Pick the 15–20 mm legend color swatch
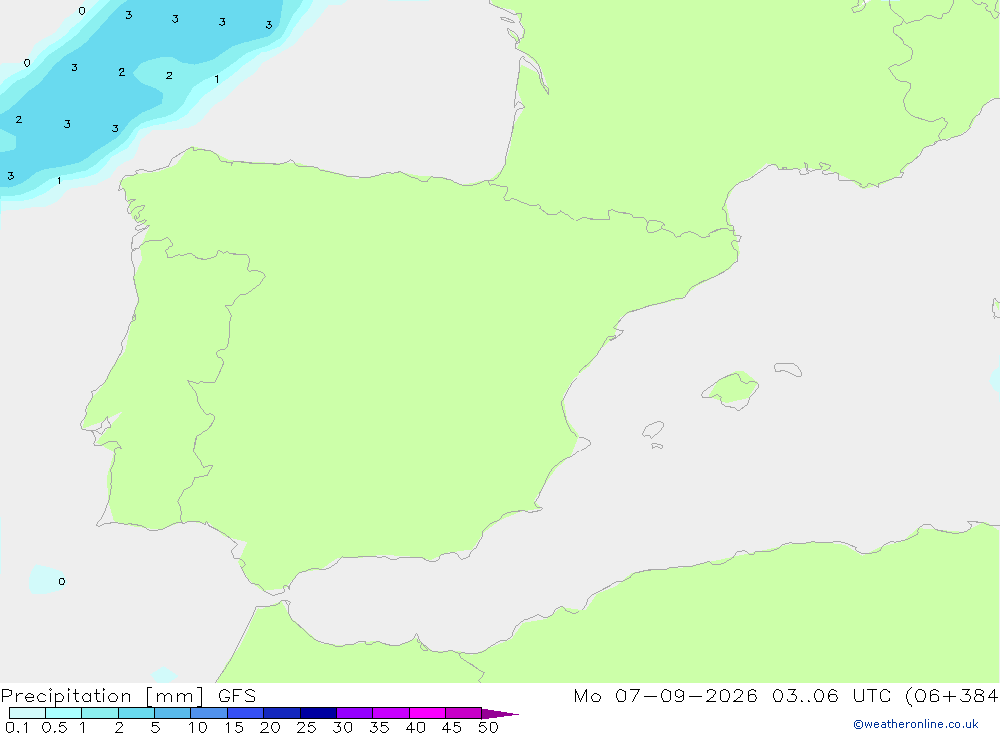Screen dimensions: 1000x733 point(246,713)
